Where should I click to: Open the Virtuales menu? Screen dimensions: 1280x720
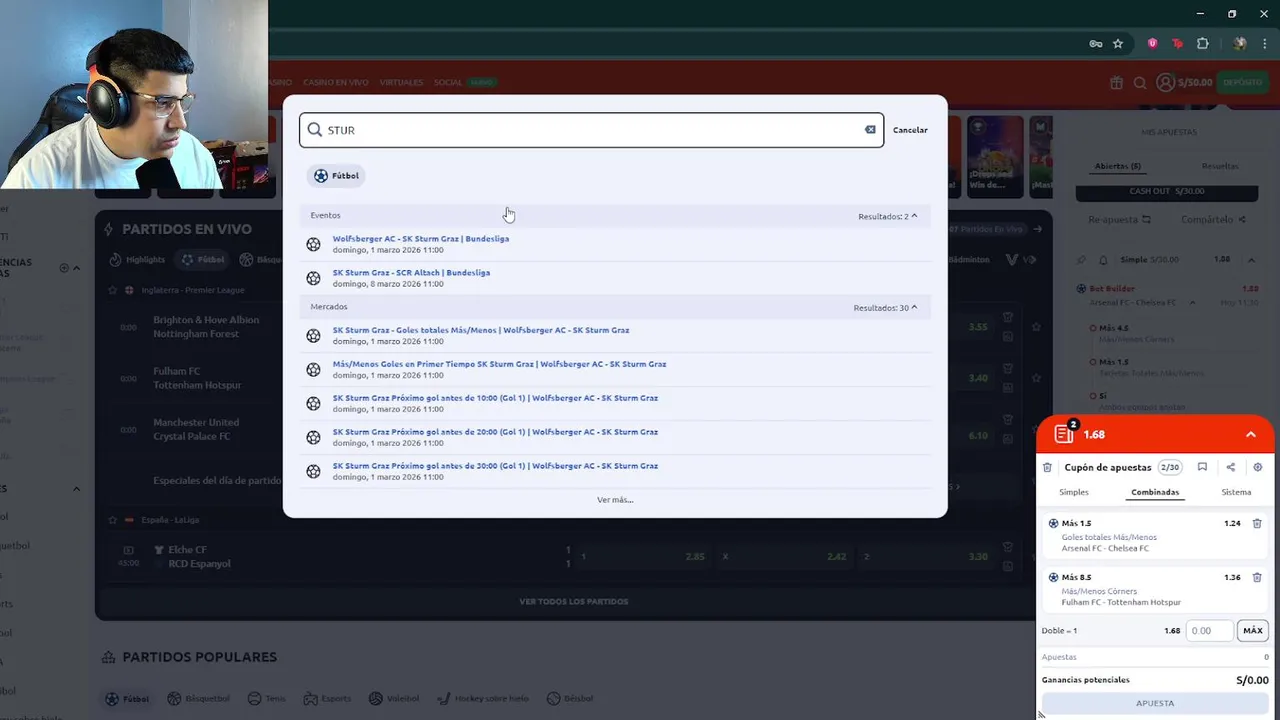[x=401, y=82]
